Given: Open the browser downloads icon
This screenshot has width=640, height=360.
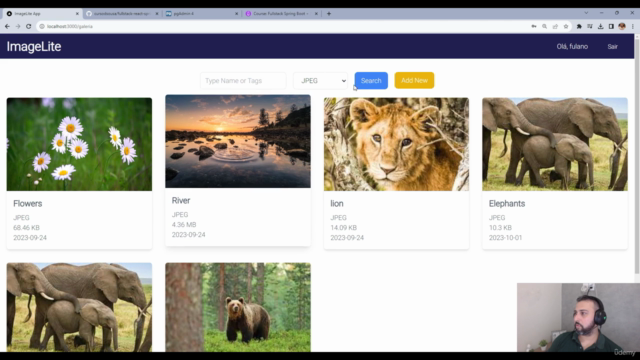Looking at the screenshot, I should click(x=600, y=26).
